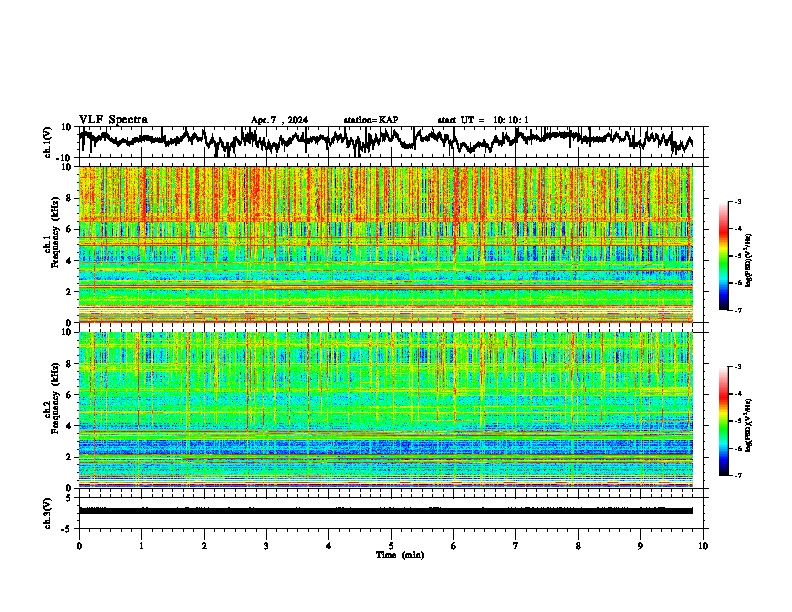
Task: Click the ch.1 "Frequency (kHz)" axis title
Action: [55, 232]
